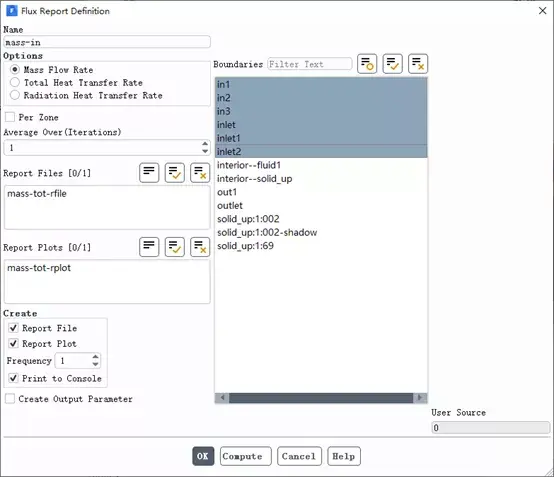Deselect all Report Plots using the X icon
554x477 pixels.
[200, 247]
